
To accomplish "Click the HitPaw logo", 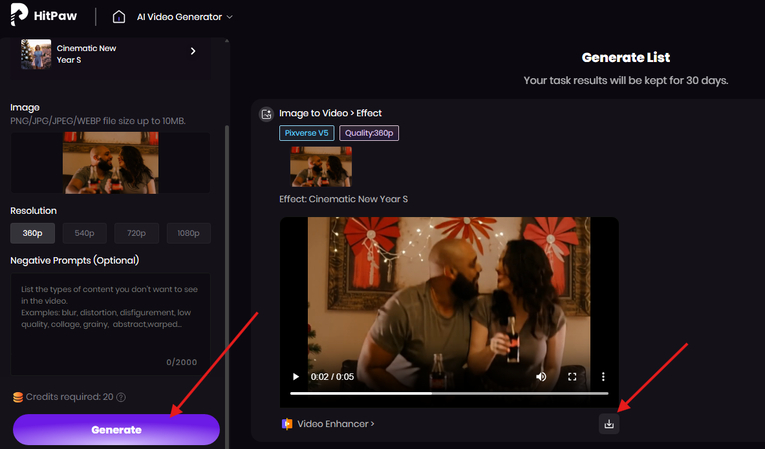I will click(43, 15).
